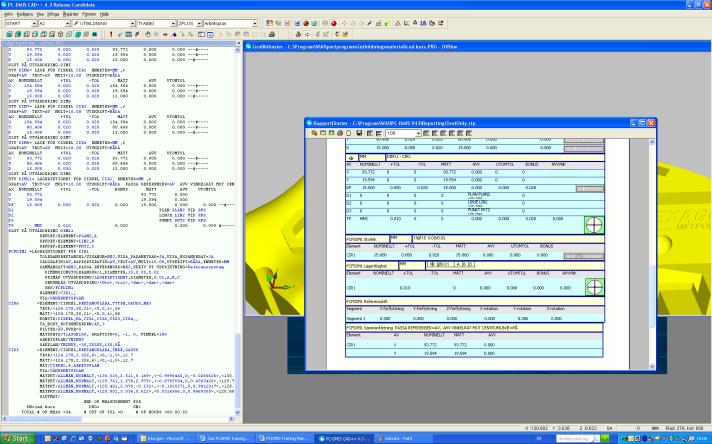The height and width of the screenshot is (444, 712).
Task: Click the dark filled square view icon
Action: click(94, 35)
